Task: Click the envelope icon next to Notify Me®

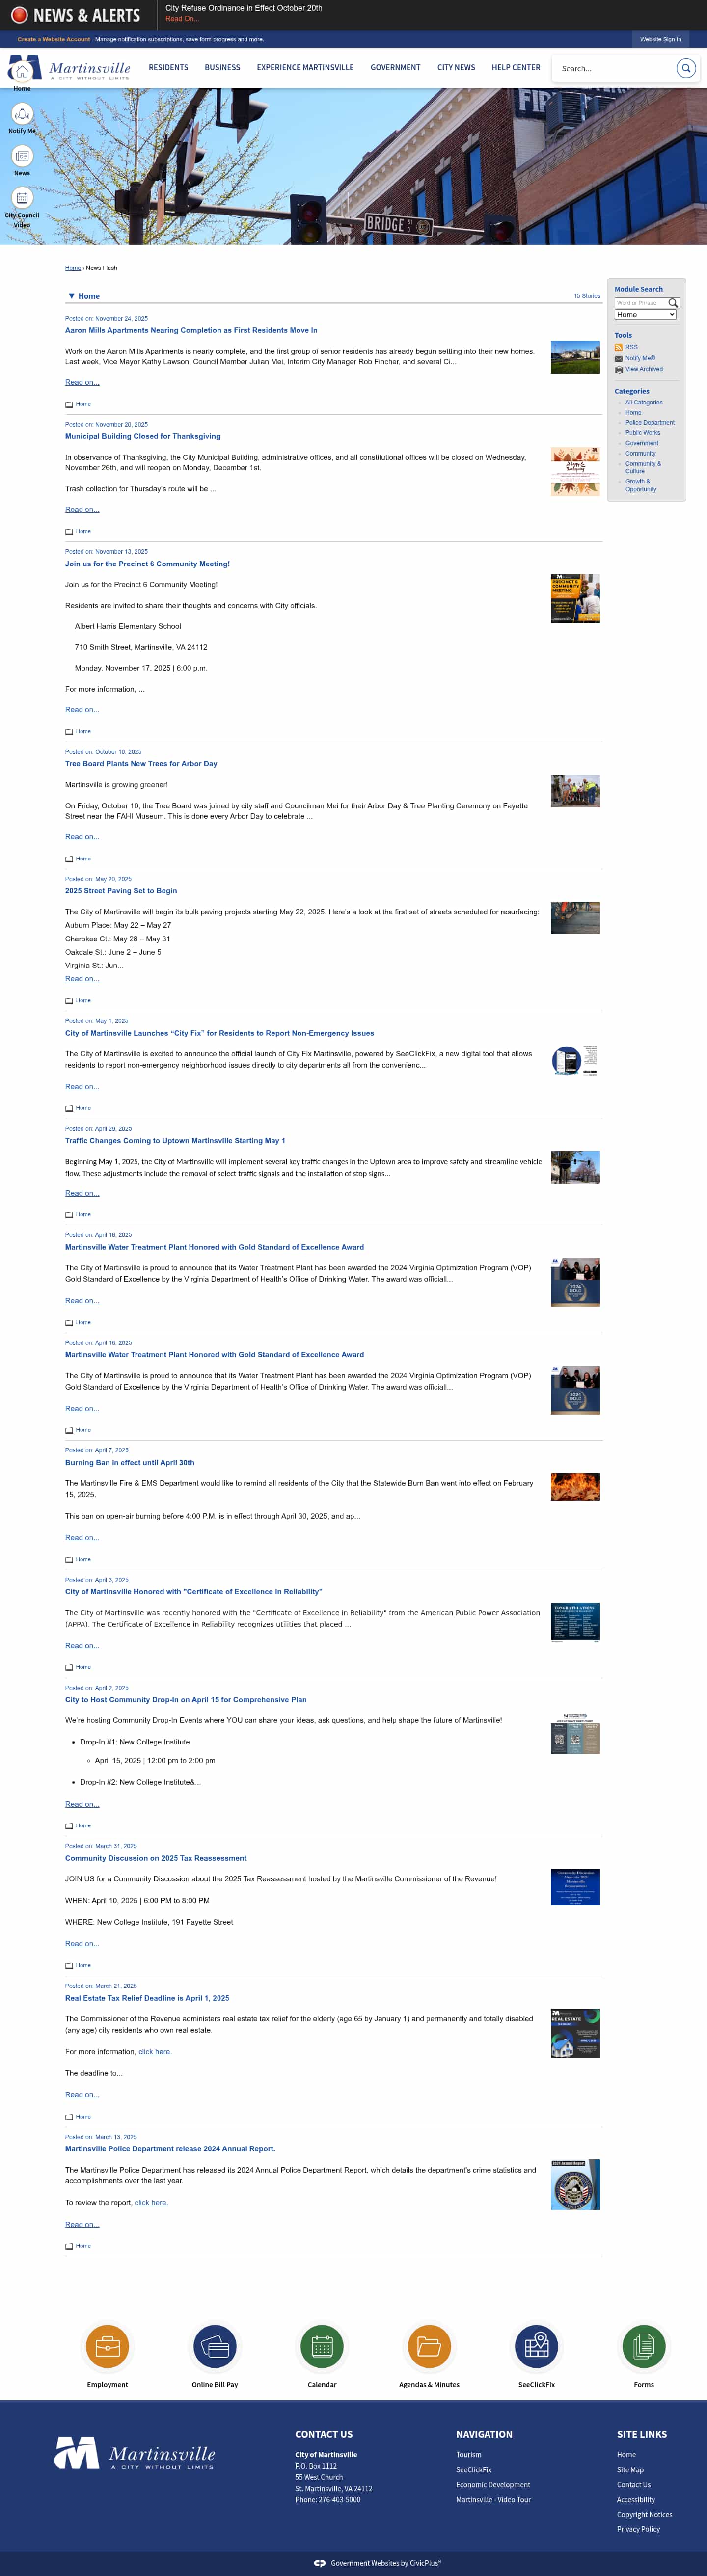Action: (x=619, y=358)
